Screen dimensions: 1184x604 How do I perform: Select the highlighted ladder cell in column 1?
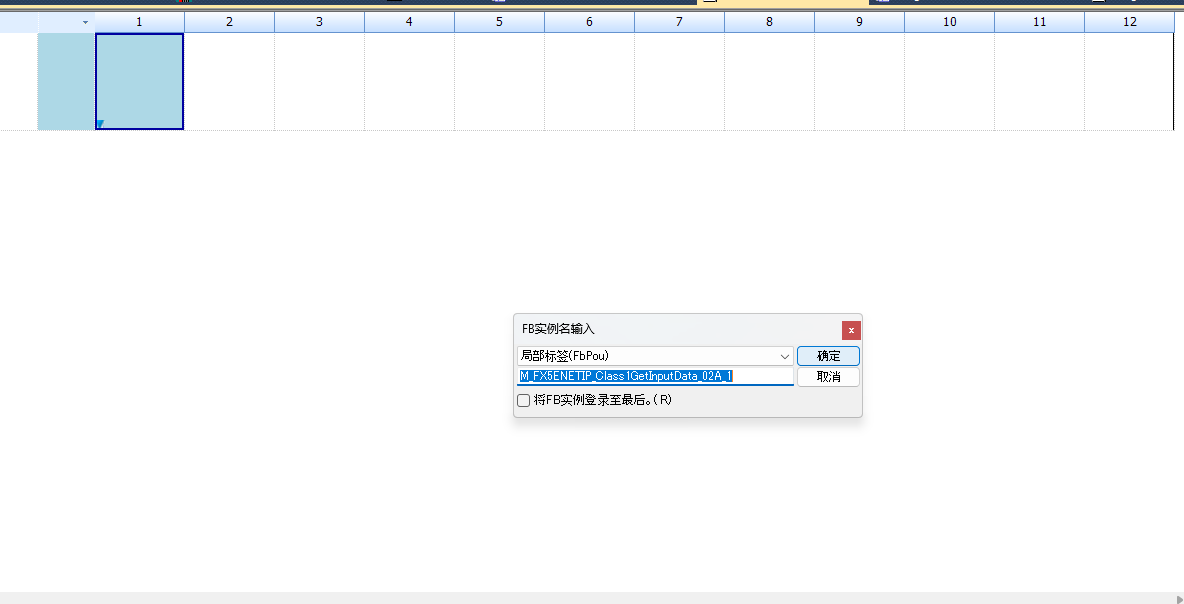tap(139, 82)
